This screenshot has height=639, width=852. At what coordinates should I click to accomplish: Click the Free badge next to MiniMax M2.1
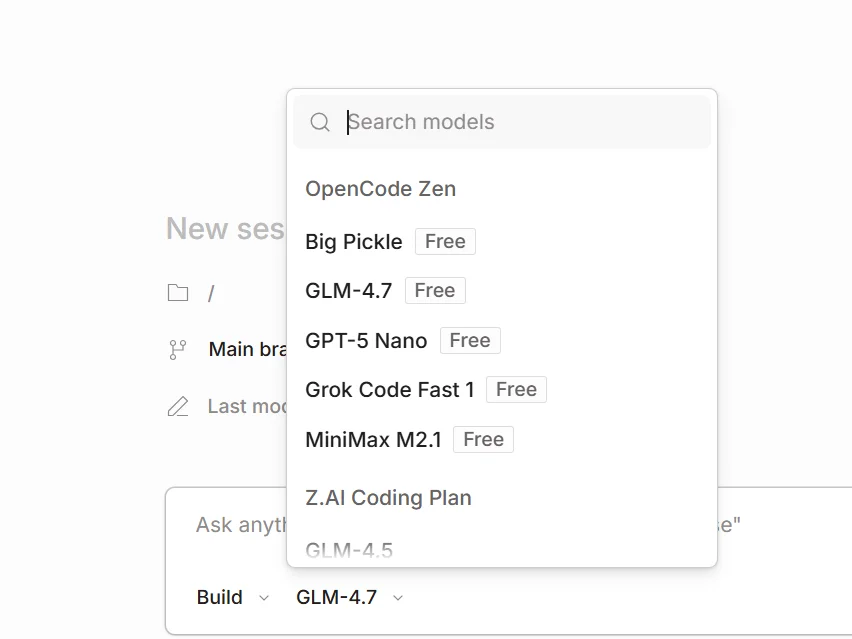(x=483, y=440)
